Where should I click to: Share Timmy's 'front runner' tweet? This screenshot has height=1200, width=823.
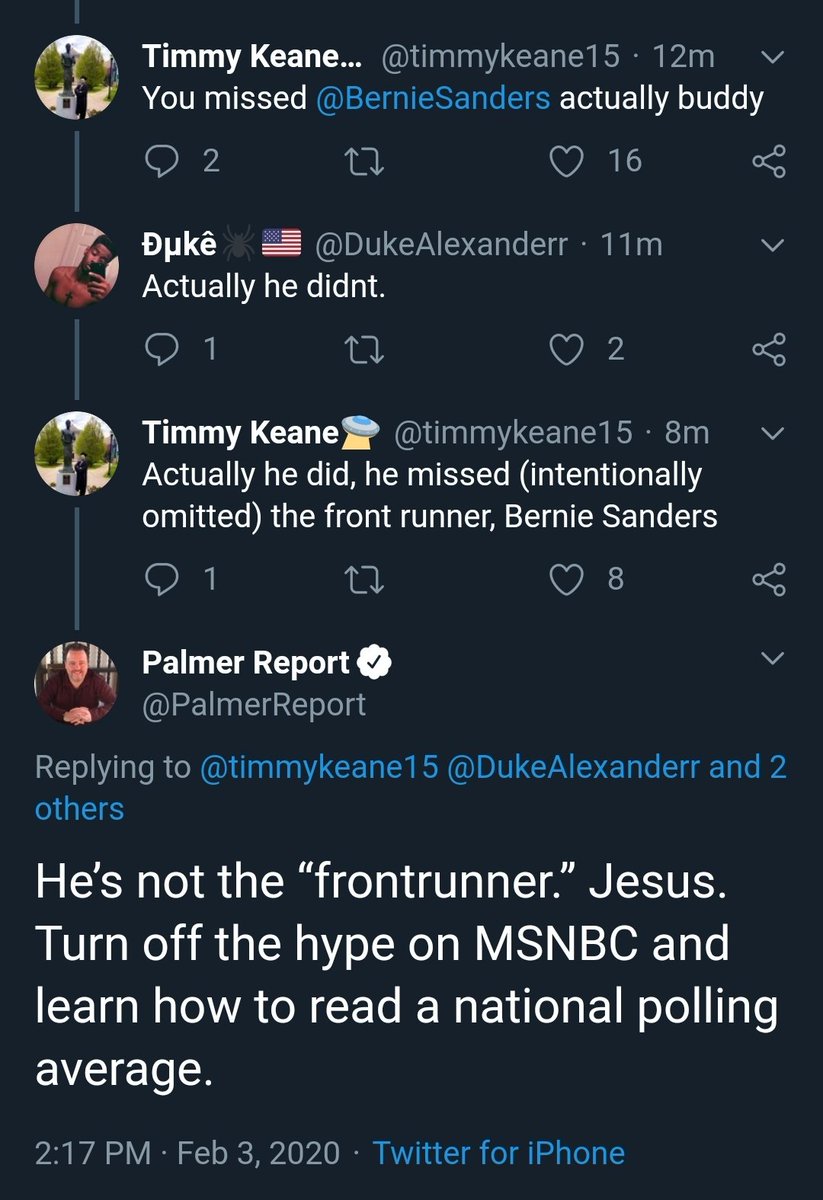[768, 578]
